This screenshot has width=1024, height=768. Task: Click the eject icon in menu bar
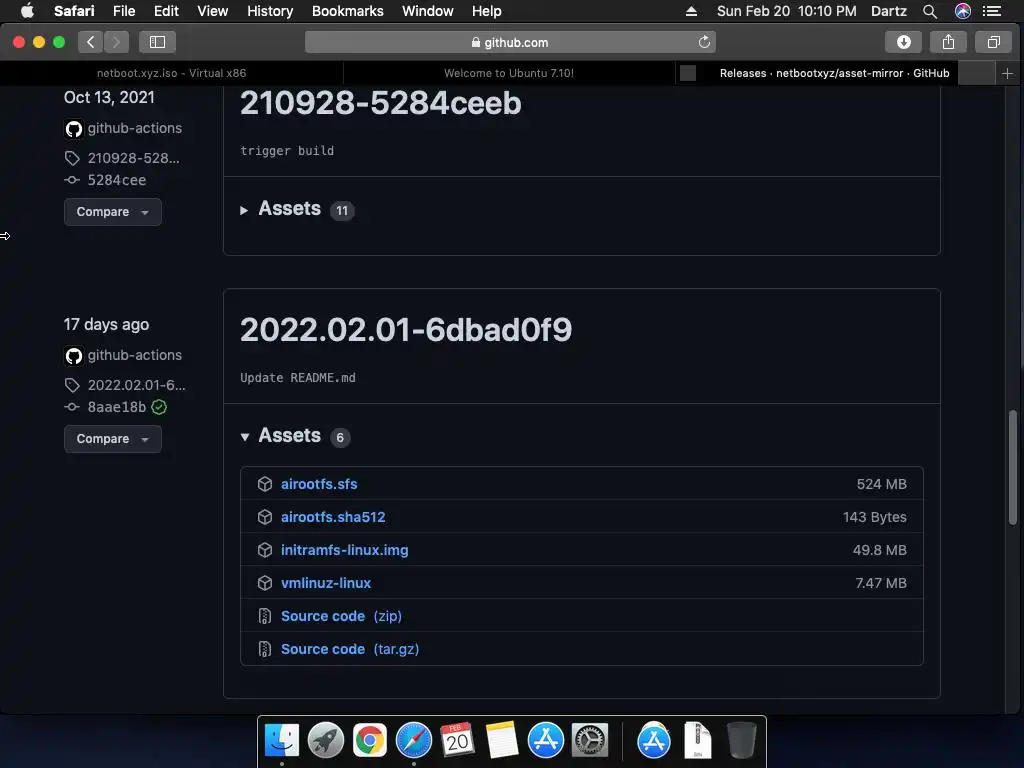[x=691, y=11]
